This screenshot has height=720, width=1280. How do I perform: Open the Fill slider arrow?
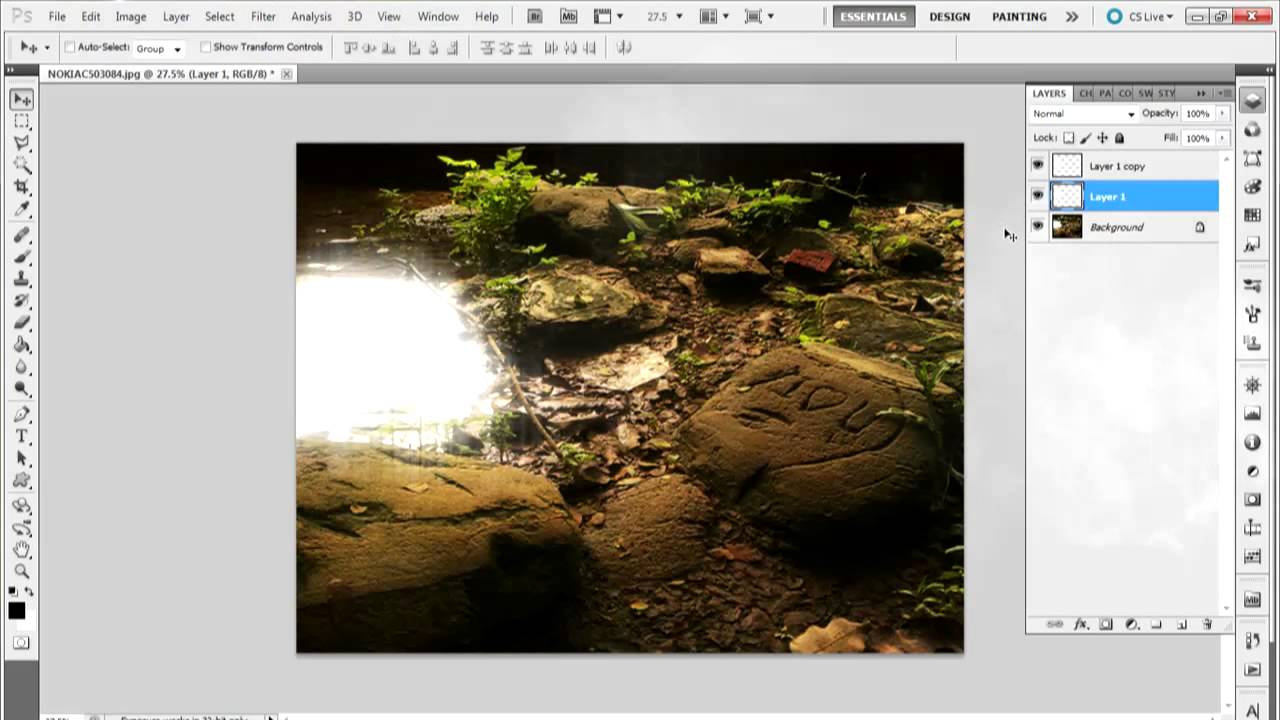pyautogui.click(x=1222, y=138)
